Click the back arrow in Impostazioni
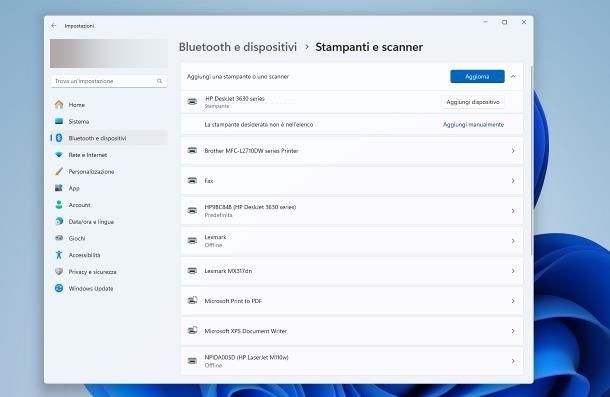610x397 pixels. (53, 26)
